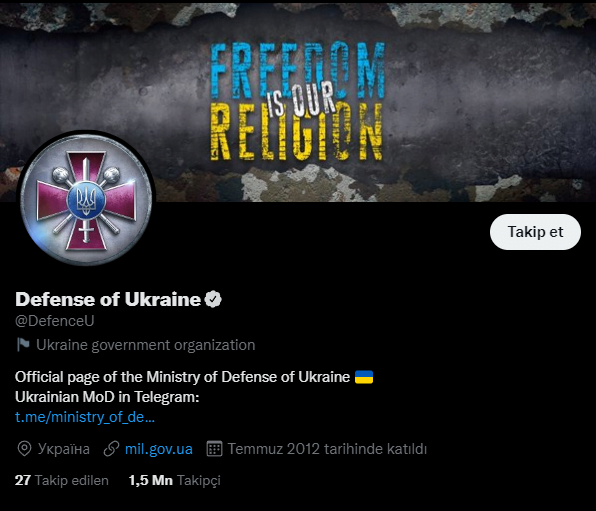Click the location pin icon
This screenshot has width=596, height=511.
(24, 449)
